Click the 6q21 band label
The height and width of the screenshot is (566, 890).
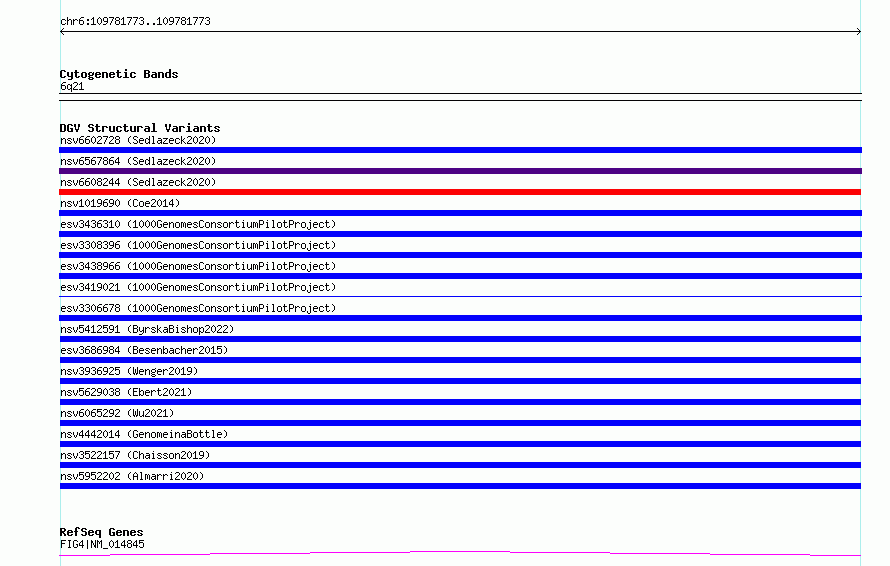pyautogui.click(x=72, y=86)
